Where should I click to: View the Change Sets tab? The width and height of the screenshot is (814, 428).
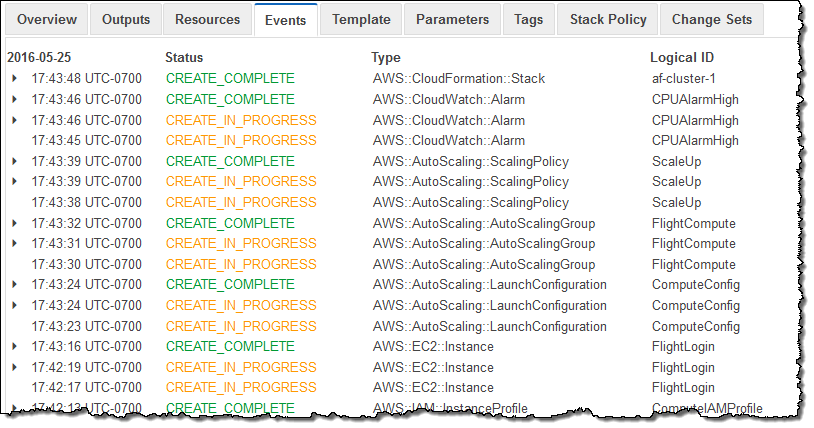coord(711,19)
